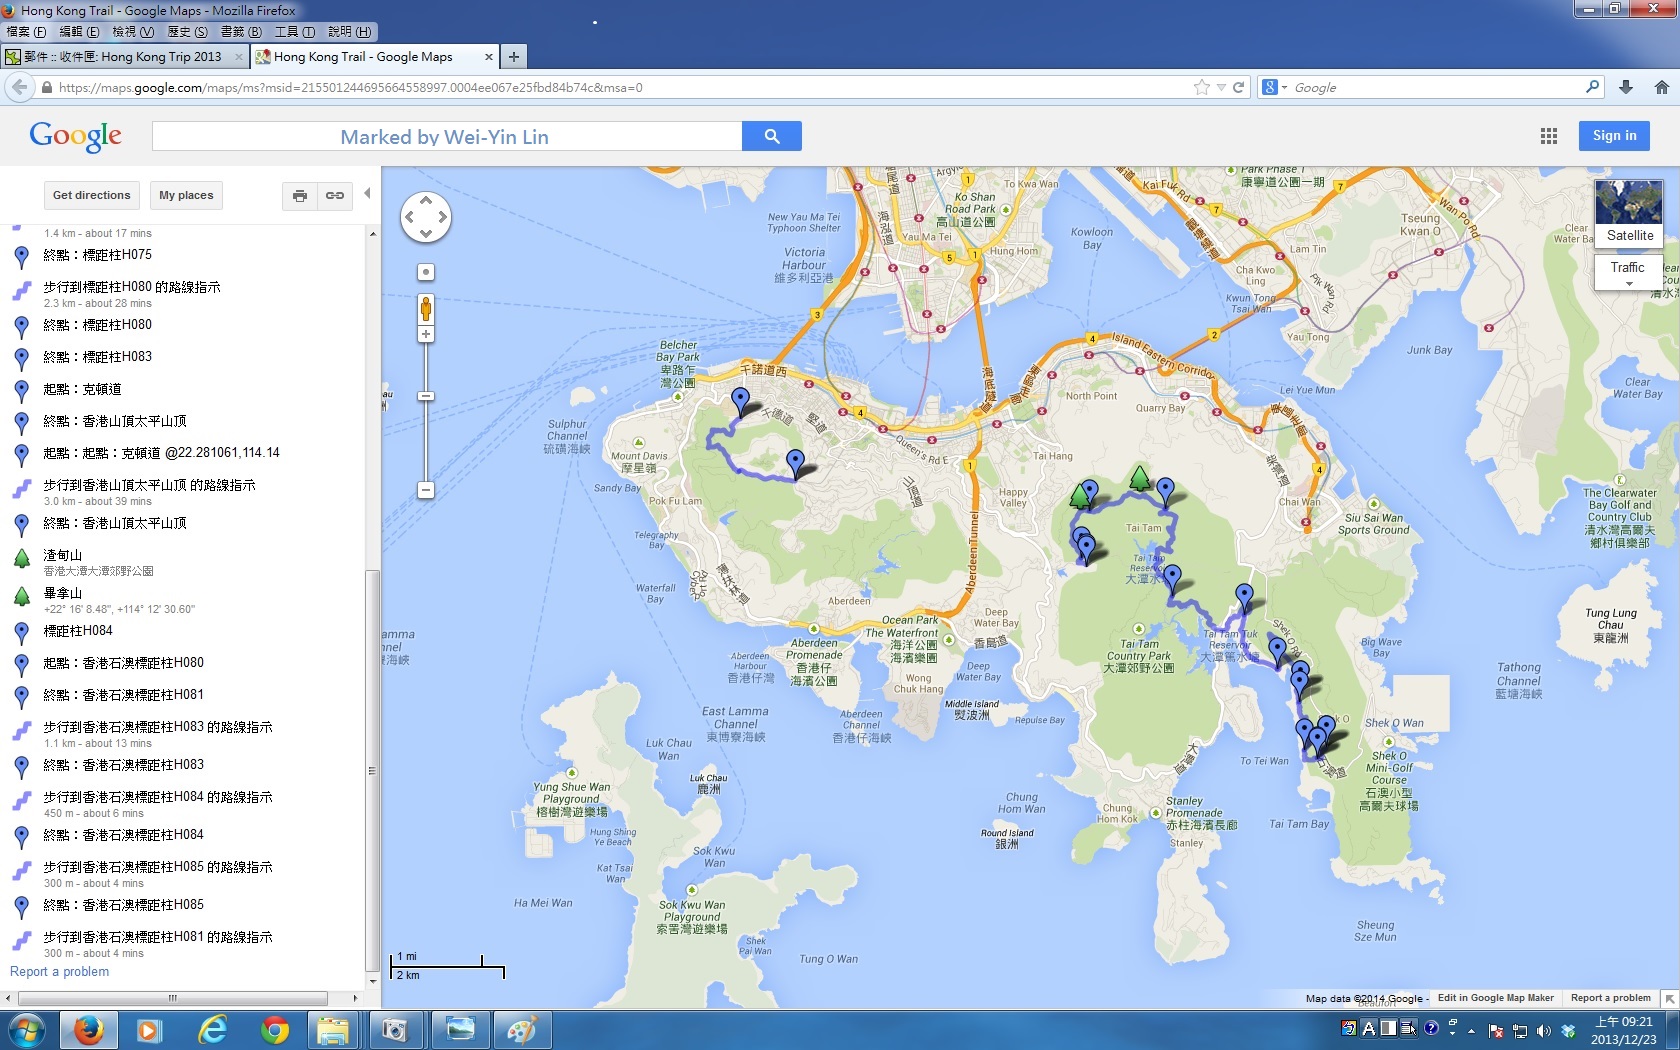Select 終點：標距柱H080 list entry
Image resolution: width=1680 pixels, height=1050 pixels.
[x=97, y=325]
